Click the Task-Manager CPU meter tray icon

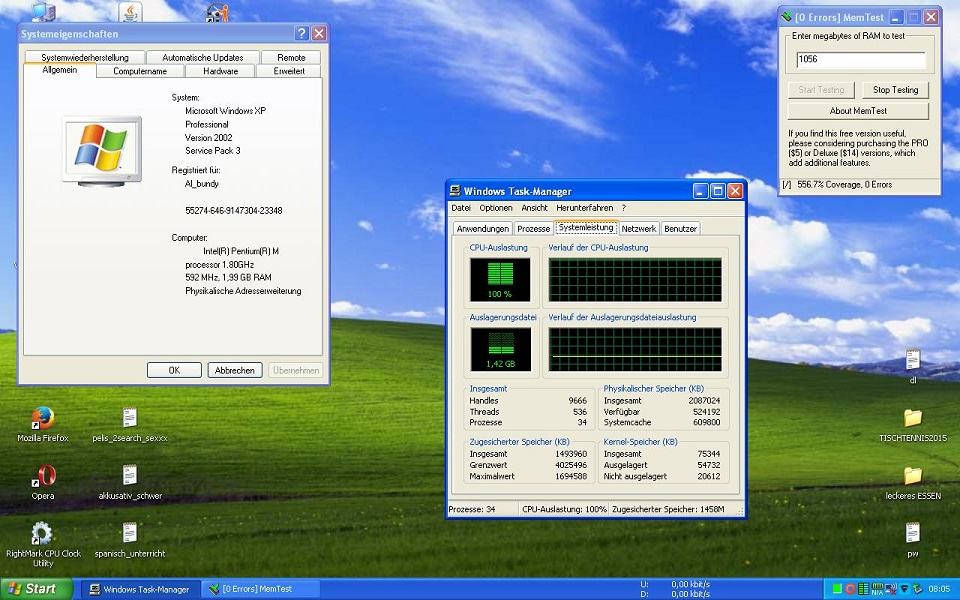pyautogui.click(x=863, y=589)
